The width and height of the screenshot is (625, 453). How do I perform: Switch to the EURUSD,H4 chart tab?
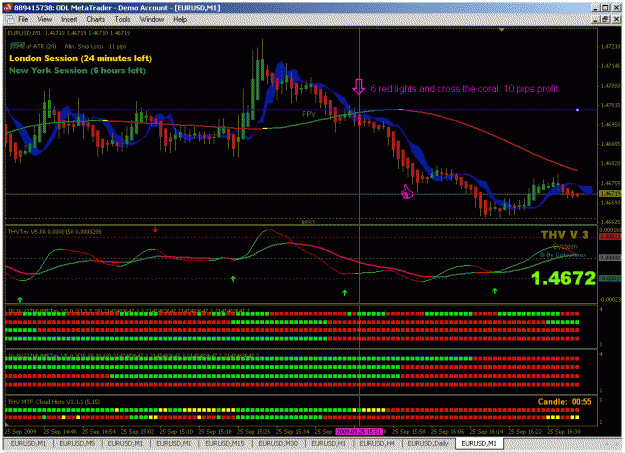pos(377,443)
